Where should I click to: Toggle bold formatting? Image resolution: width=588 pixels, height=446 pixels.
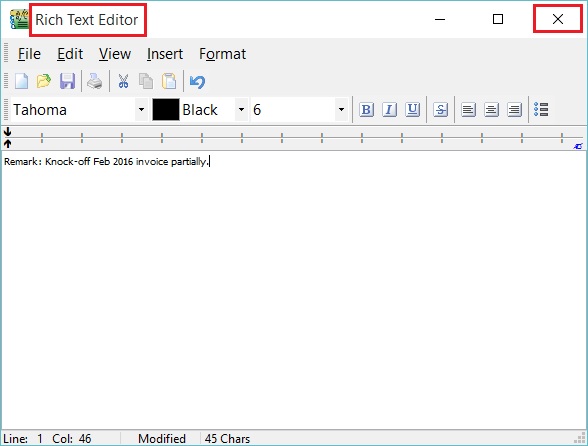366,110
